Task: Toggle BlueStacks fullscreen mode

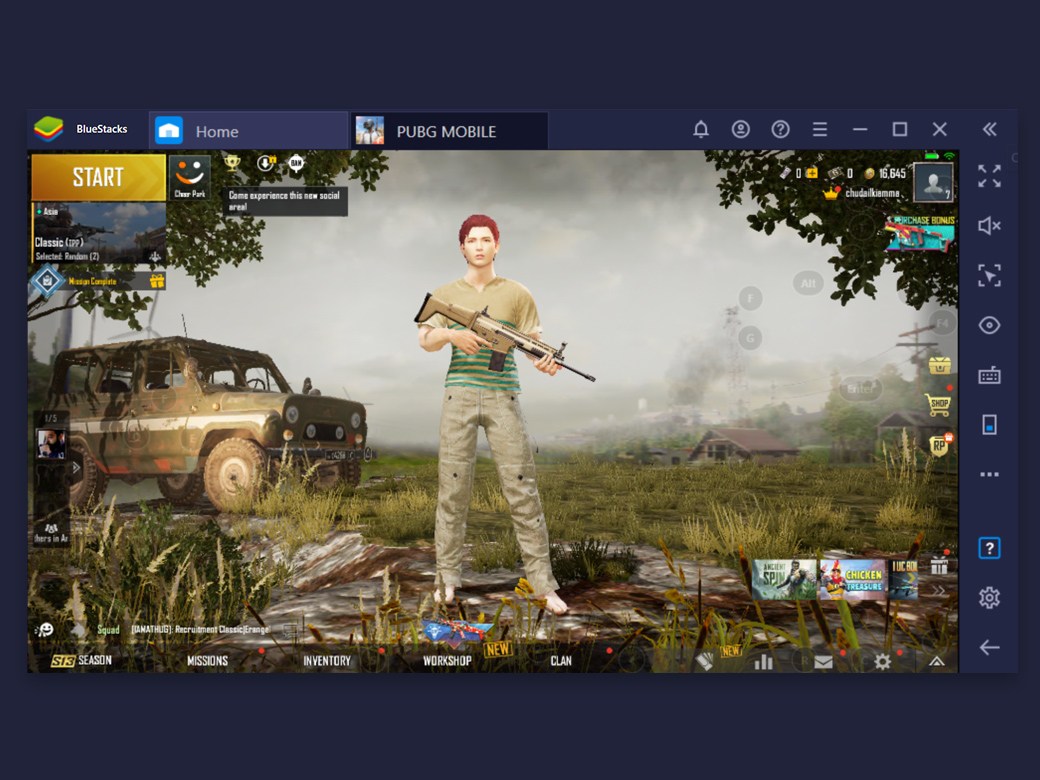Action: click(x=989, y=176)
